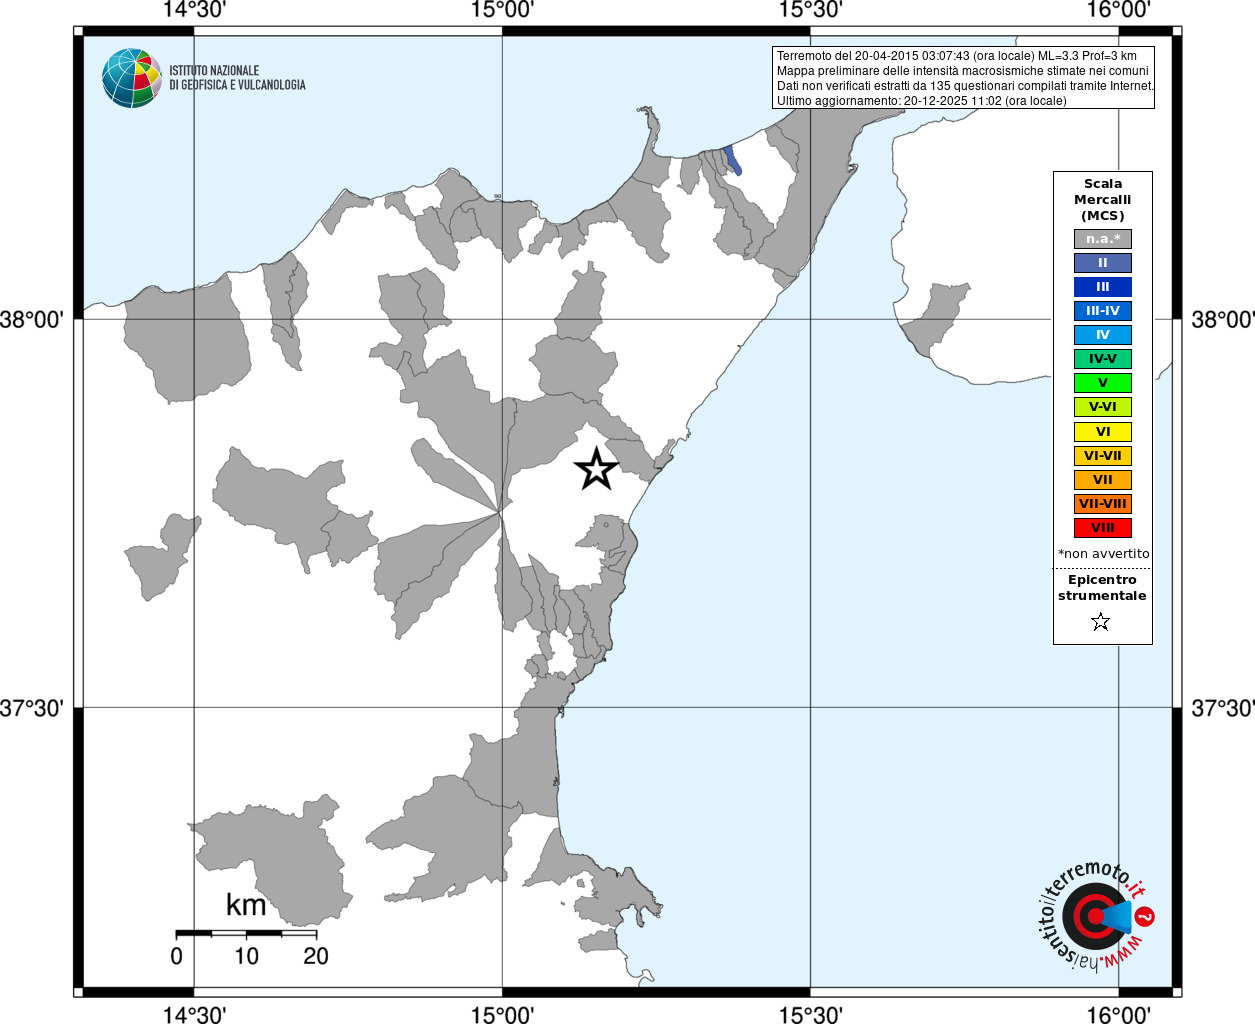Screen dimensions: 1255x1024
Task: Click the scale bar '10' value
Action: [246, 956]
